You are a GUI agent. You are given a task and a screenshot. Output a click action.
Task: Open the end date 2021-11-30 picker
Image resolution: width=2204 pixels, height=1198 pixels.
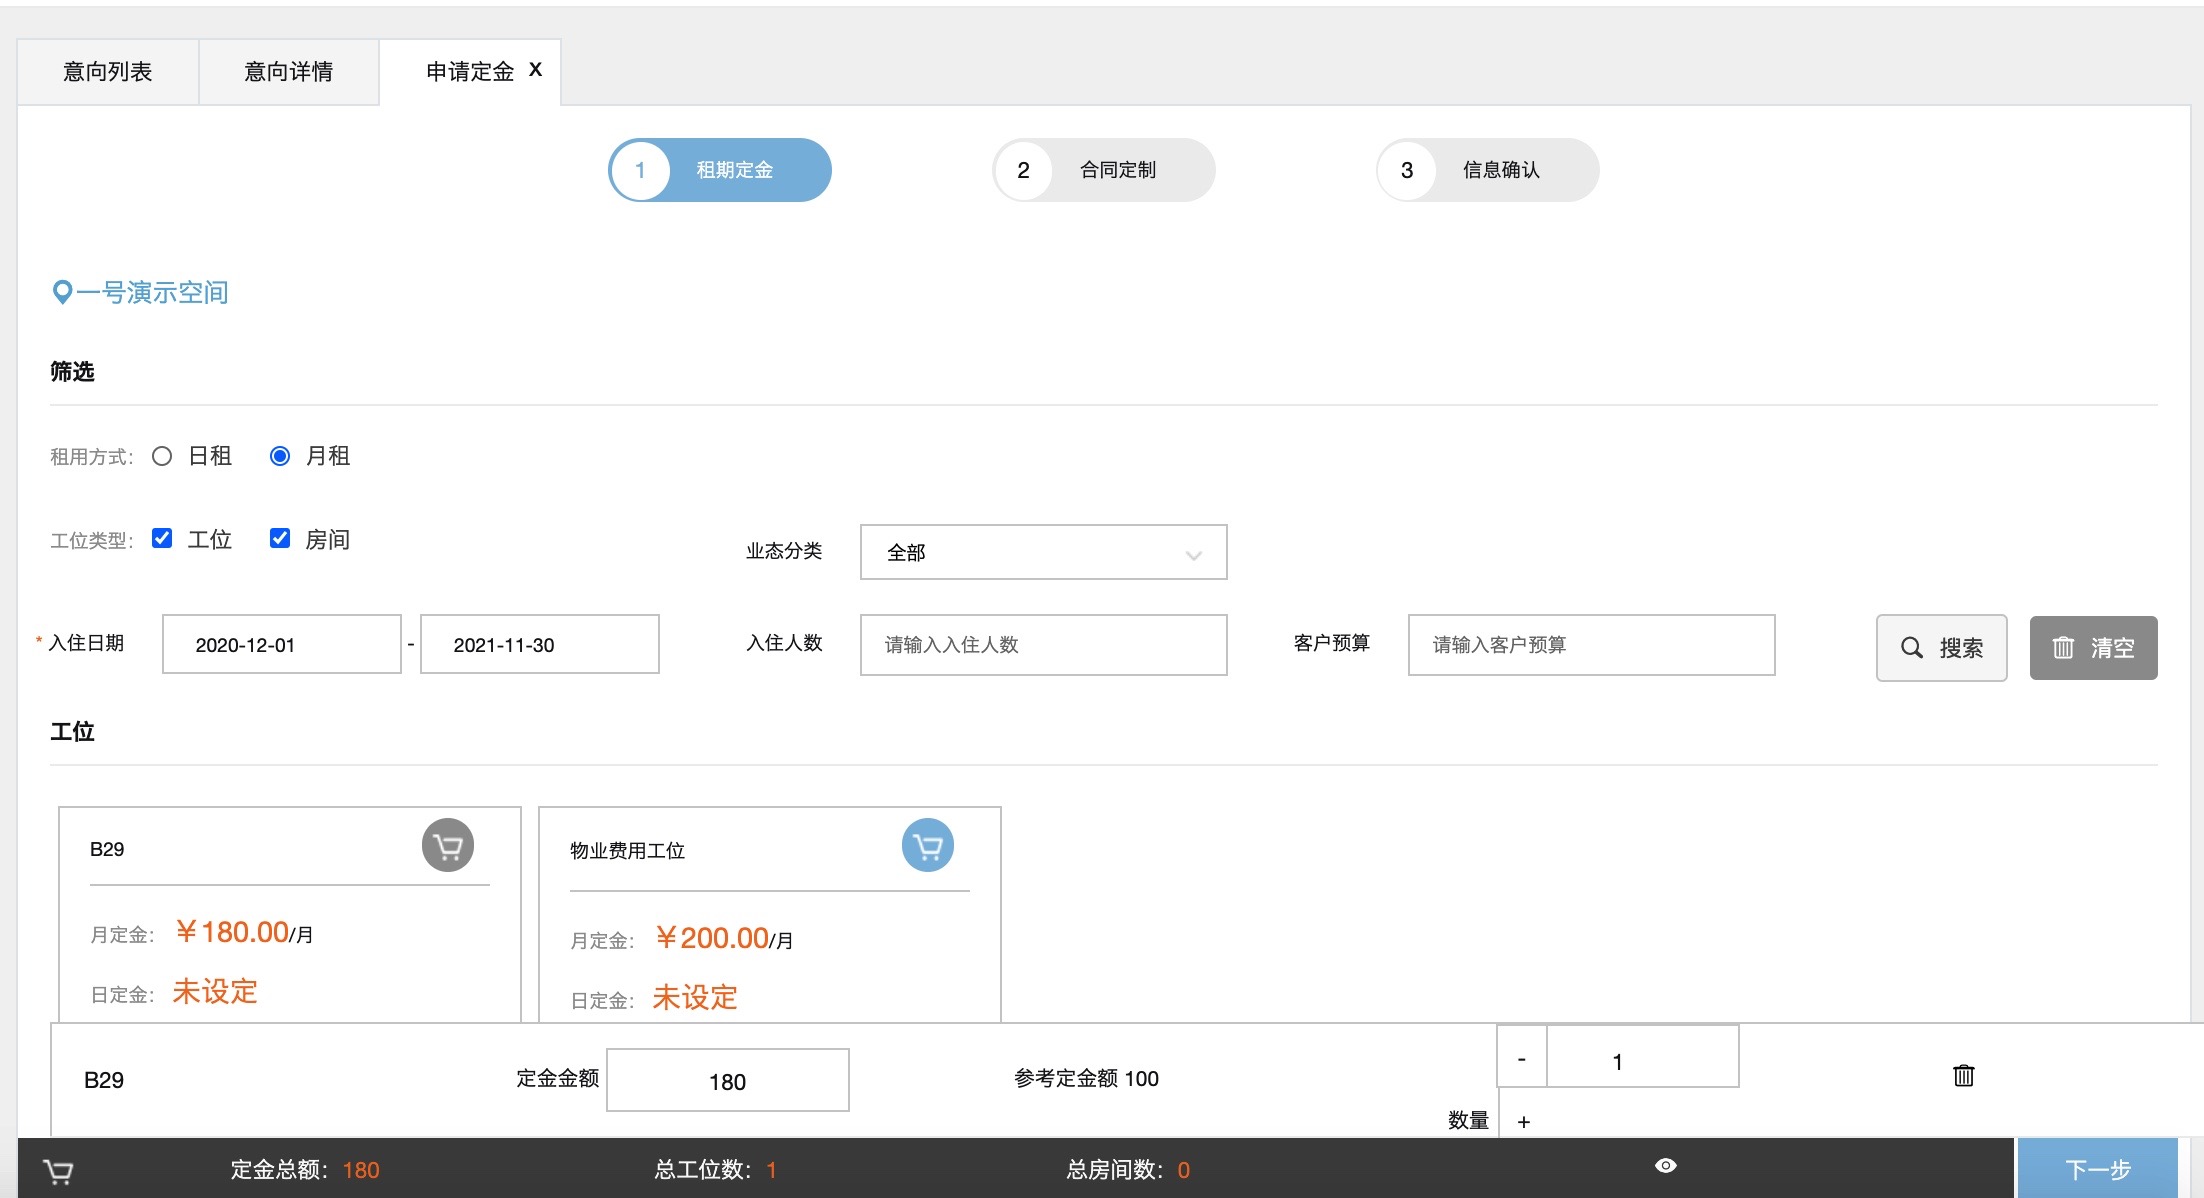(539, 645)
